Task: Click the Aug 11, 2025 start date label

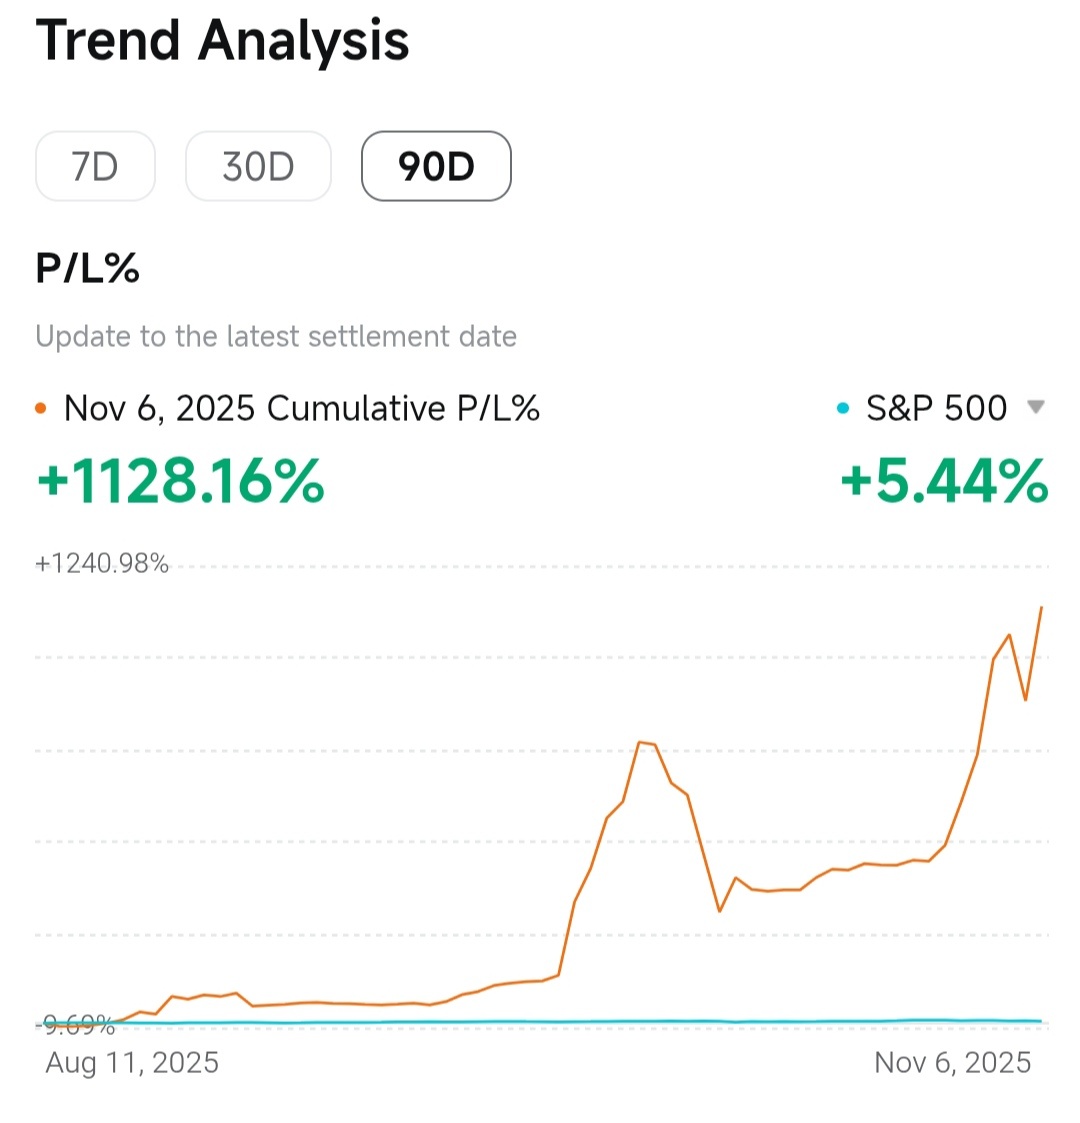Action: pos(132,1062)
